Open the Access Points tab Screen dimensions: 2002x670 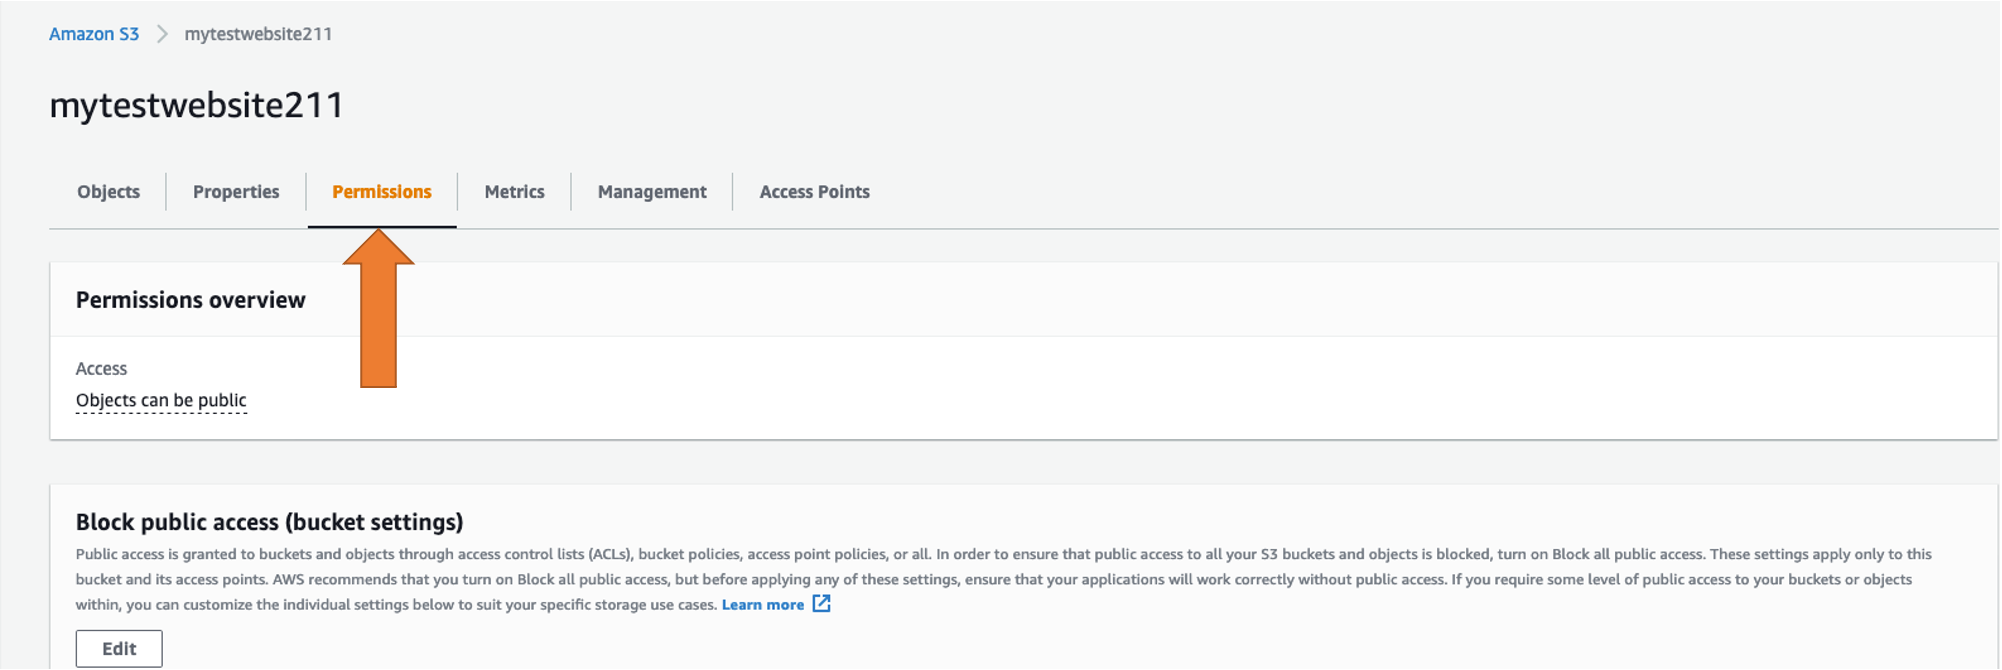click(814, 192)
